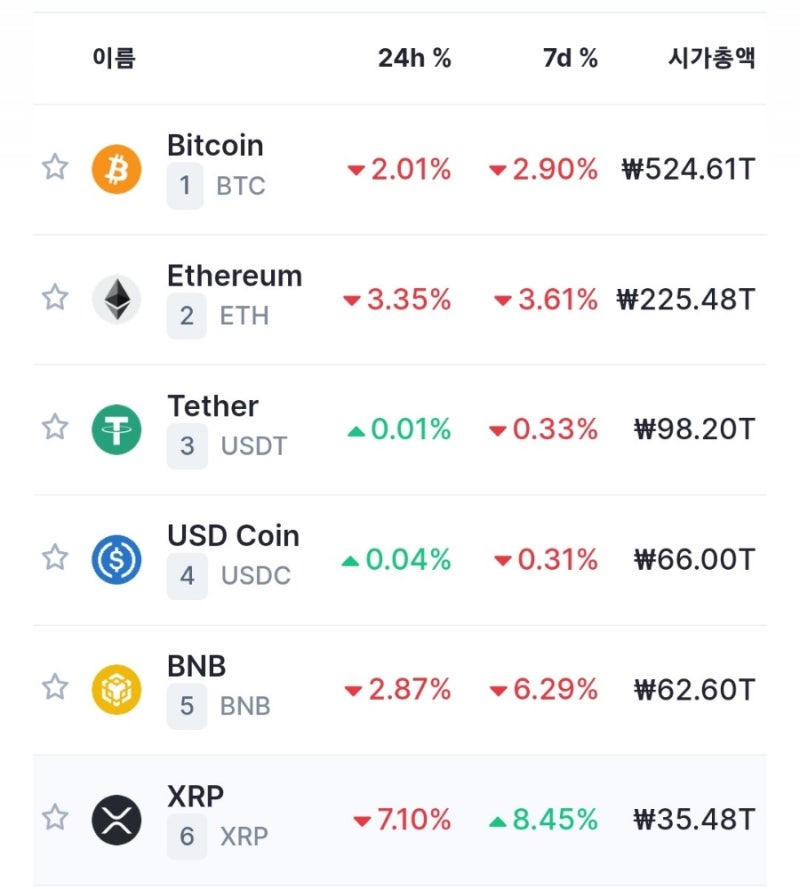Sort by the 7d % column header
This screenshot has height=889, width=800.
(570, 58)
